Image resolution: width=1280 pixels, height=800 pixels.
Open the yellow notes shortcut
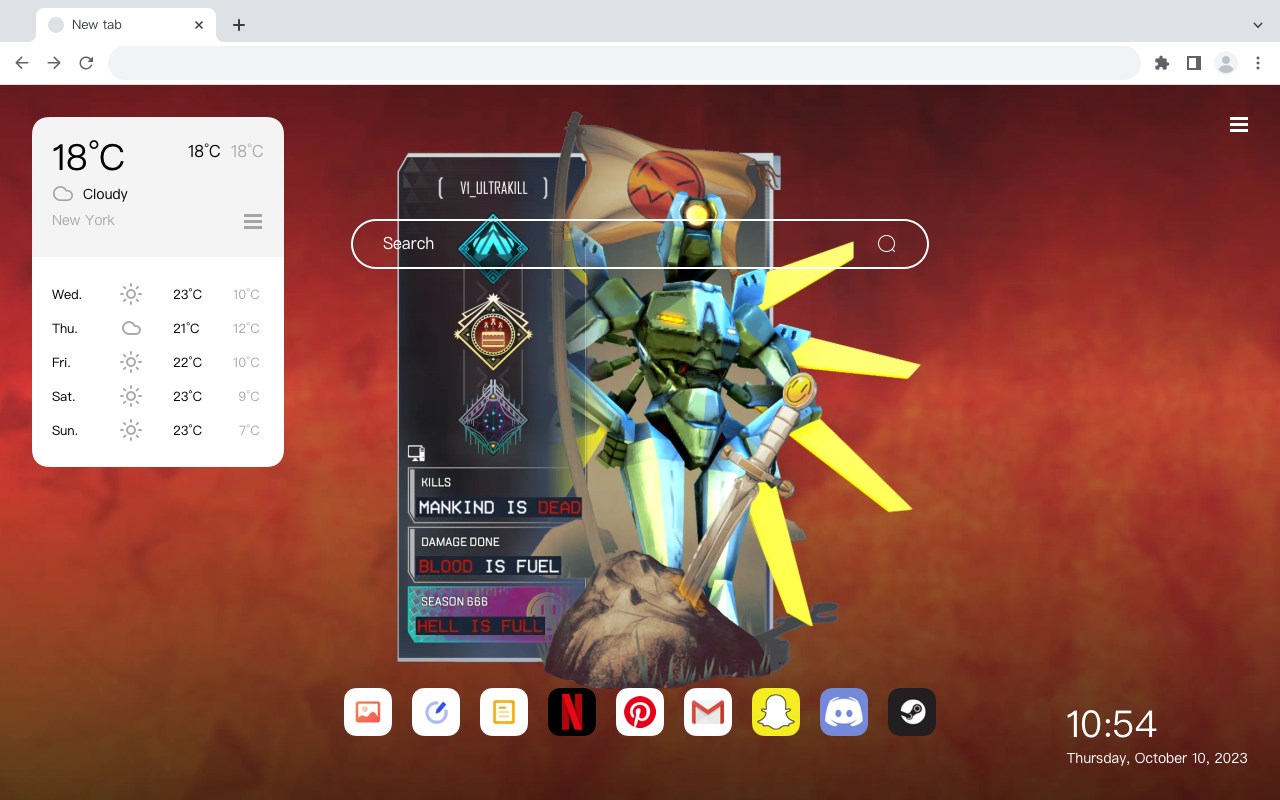pos(504,712)
